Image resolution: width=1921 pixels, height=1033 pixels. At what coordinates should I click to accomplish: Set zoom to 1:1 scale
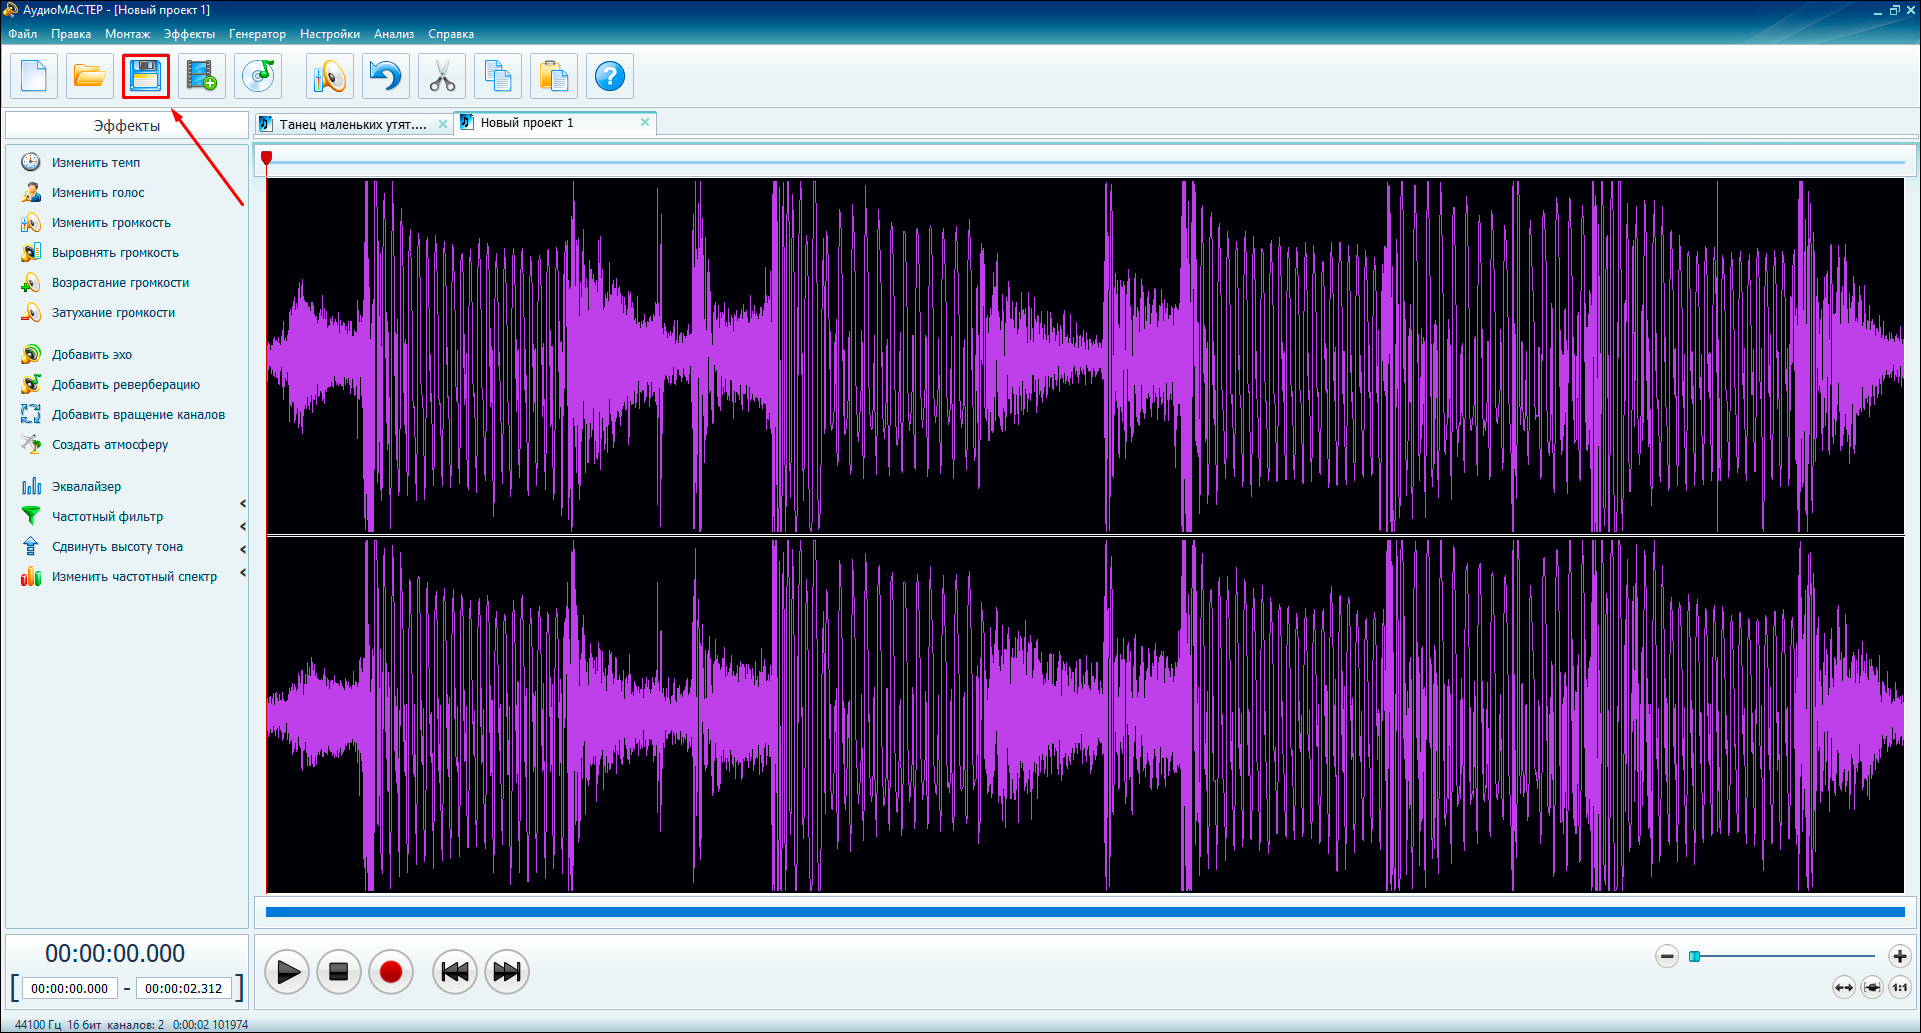click(1900, 987)
